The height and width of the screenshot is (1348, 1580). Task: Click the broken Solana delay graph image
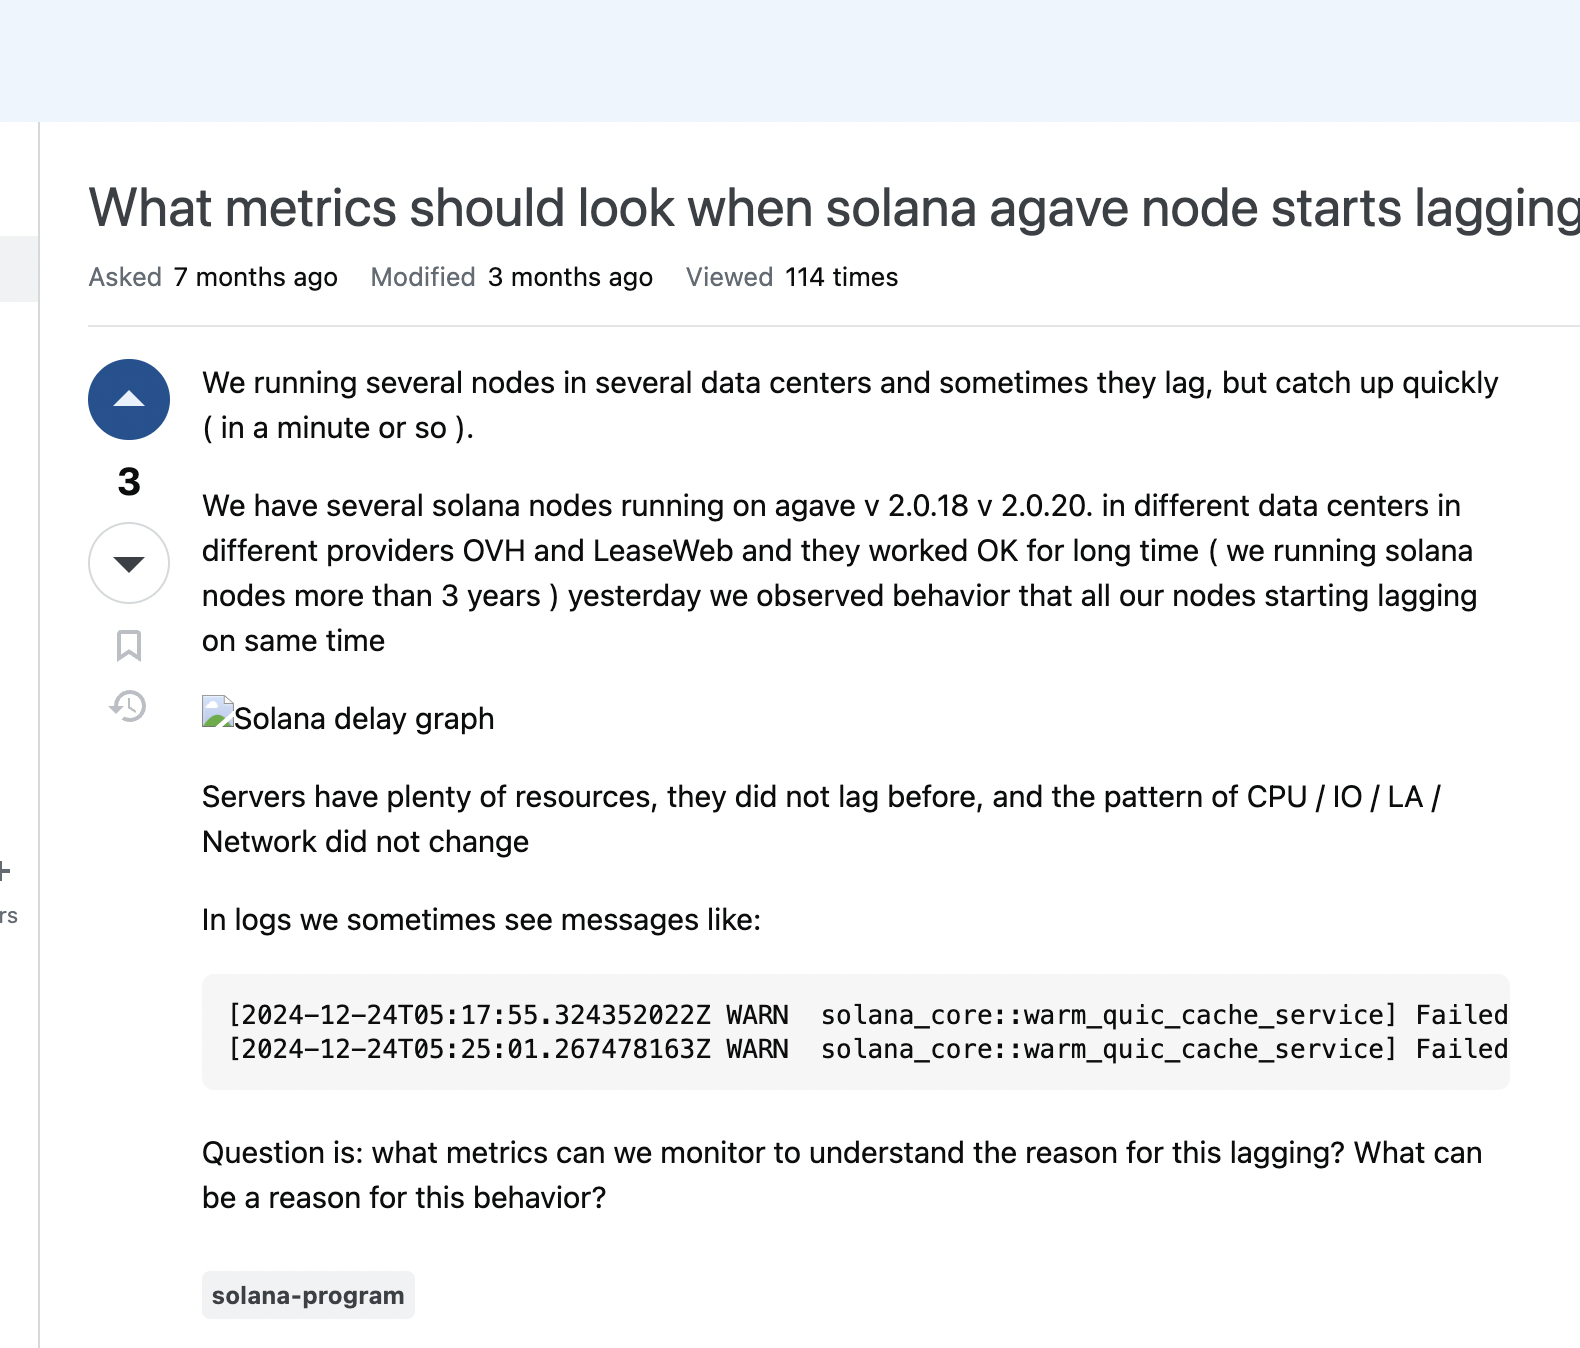[x=347, y=717]
